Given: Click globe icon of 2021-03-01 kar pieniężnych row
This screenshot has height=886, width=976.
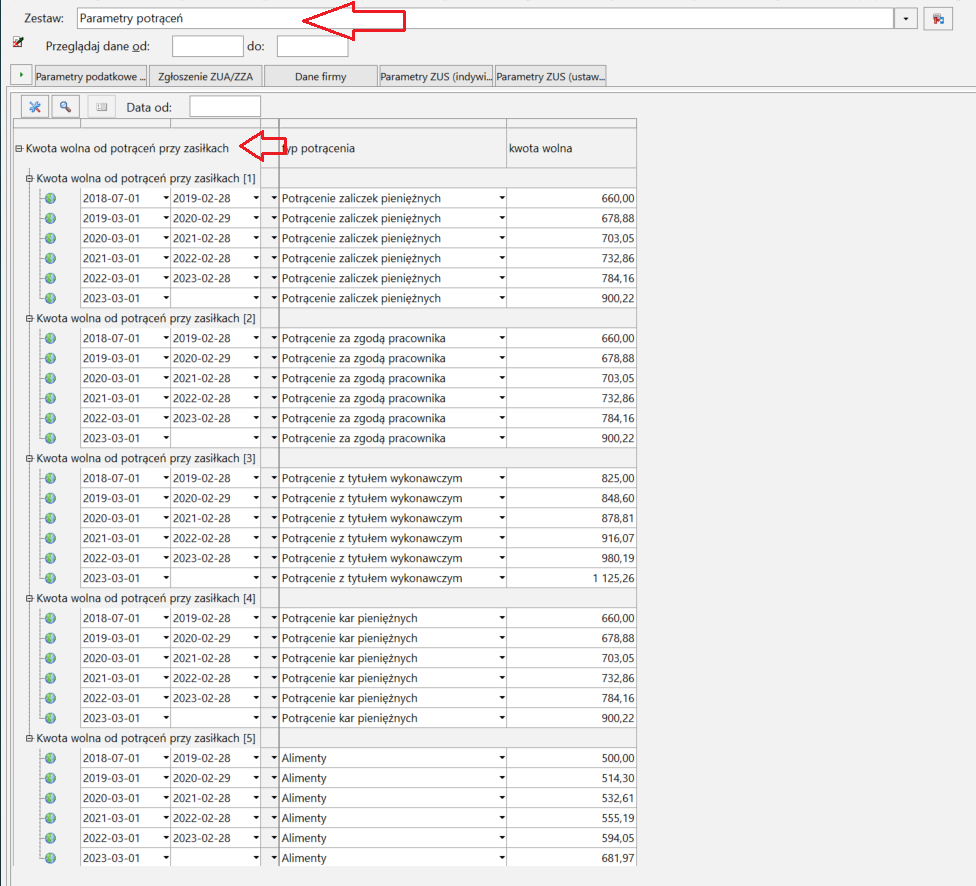Looking at the screenshot, I should click(x=50, y=678).
